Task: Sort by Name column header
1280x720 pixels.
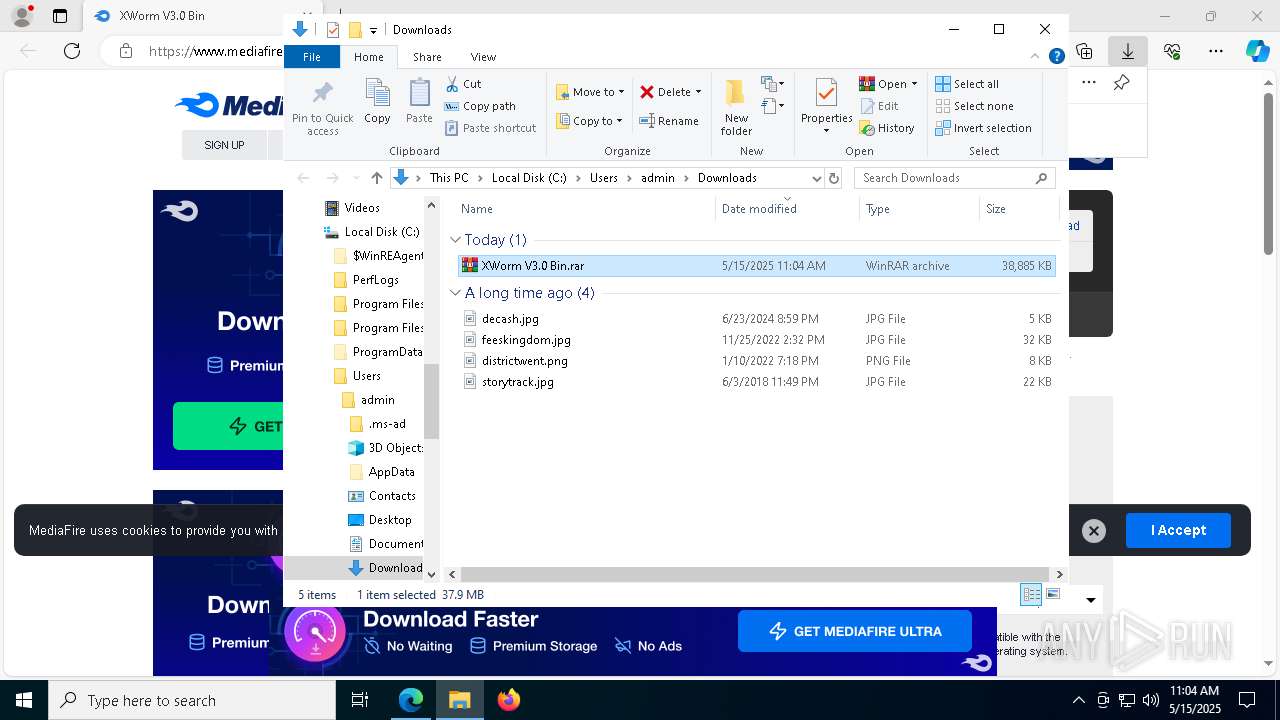Action: click(x=585, y=208)
